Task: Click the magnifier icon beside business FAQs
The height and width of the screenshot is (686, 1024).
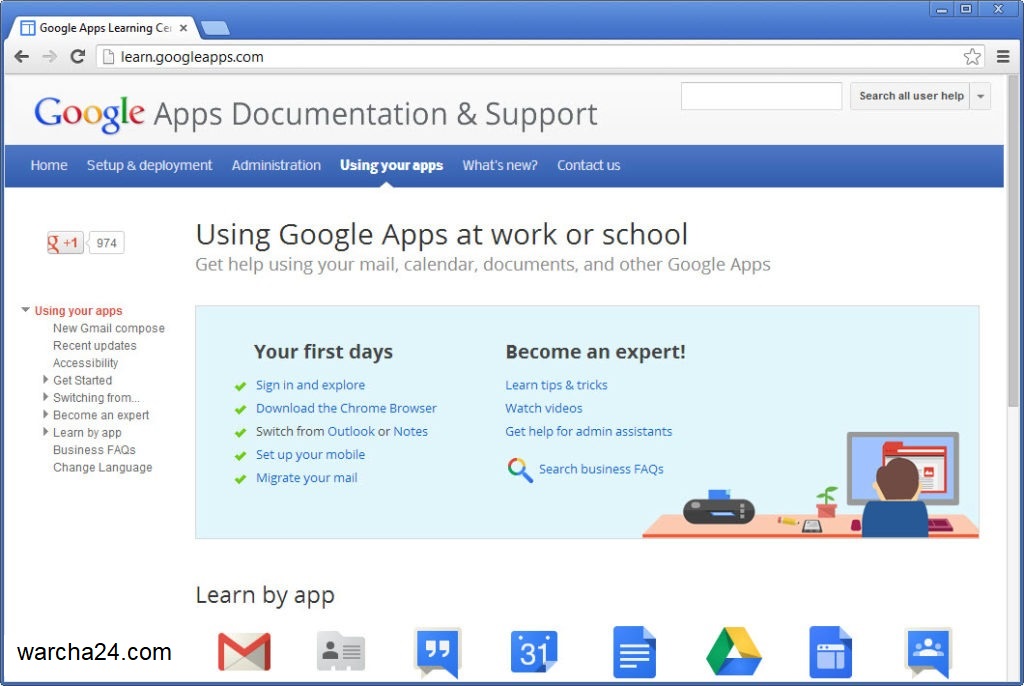Action: click(x=520, y=470)
